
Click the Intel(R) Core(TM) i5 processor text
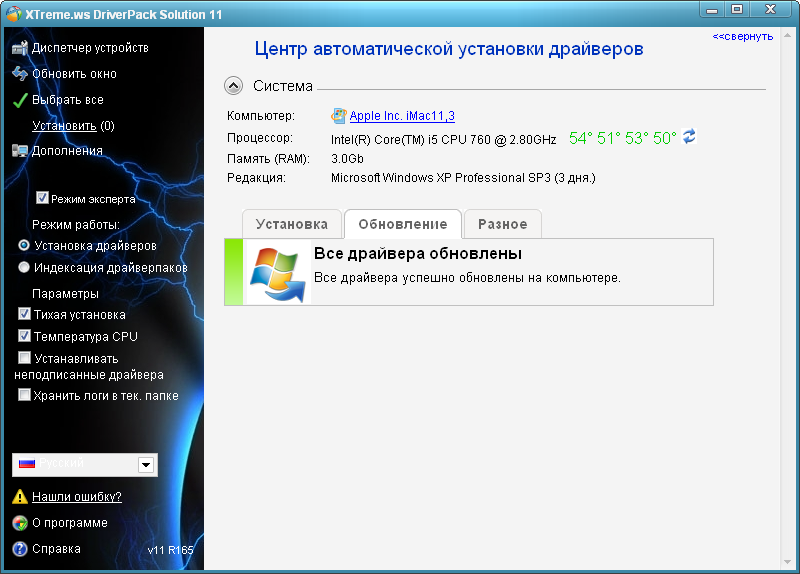(443, 139)
